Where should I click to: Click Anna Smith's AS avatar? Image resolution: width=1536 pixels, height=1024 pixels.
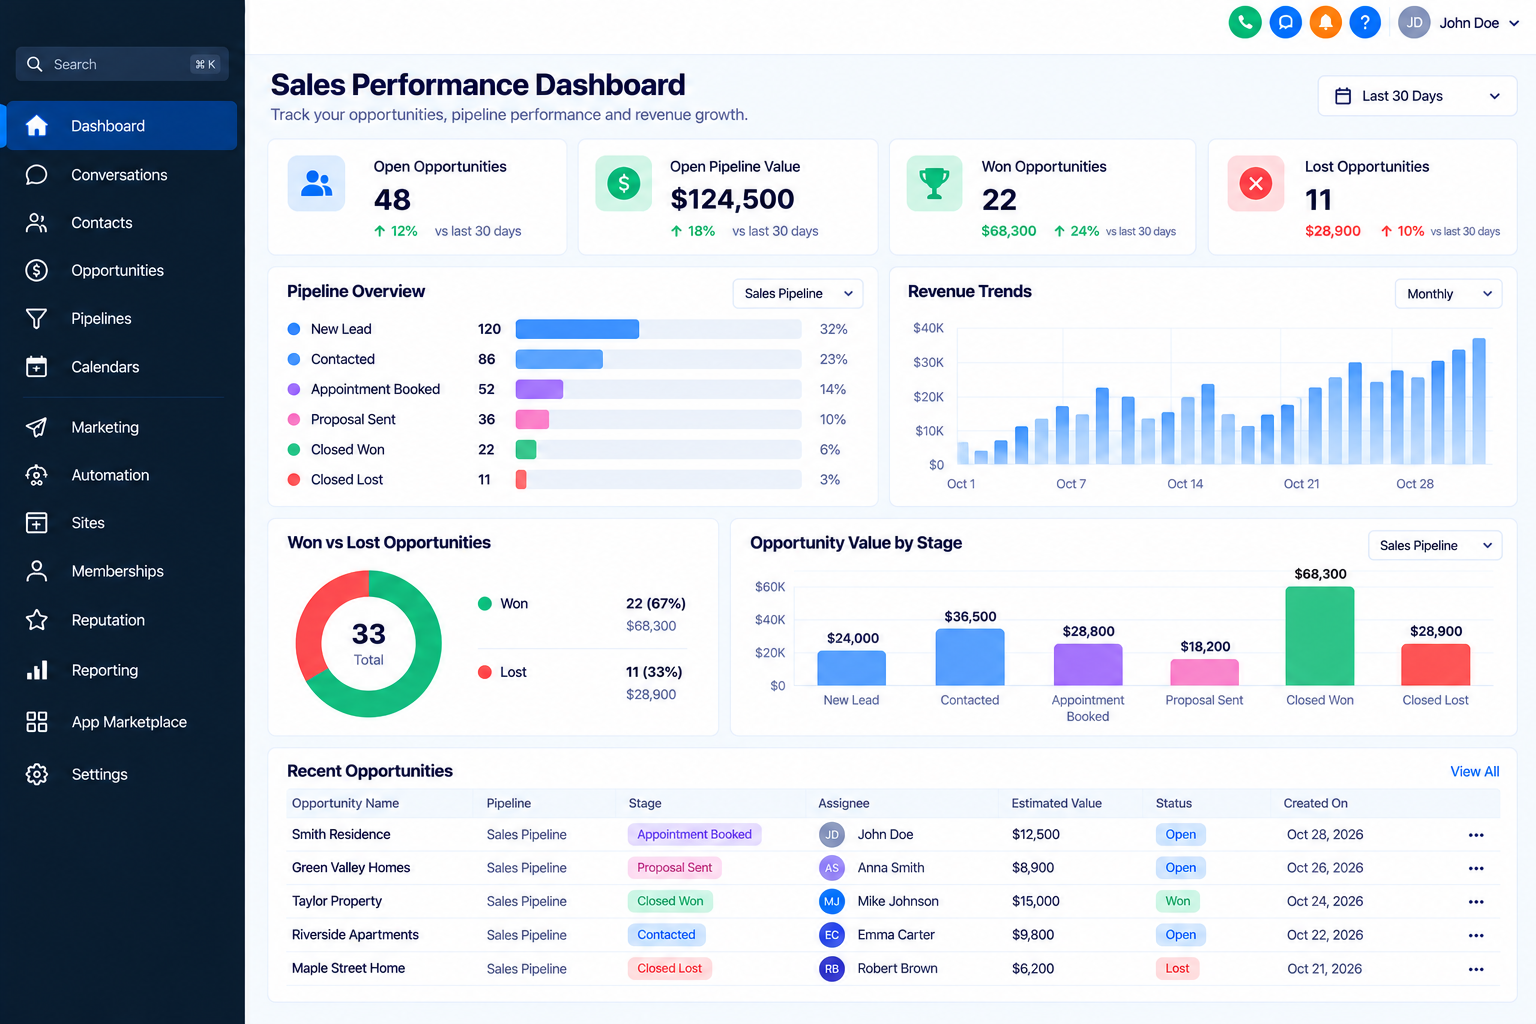pos(832,868)
